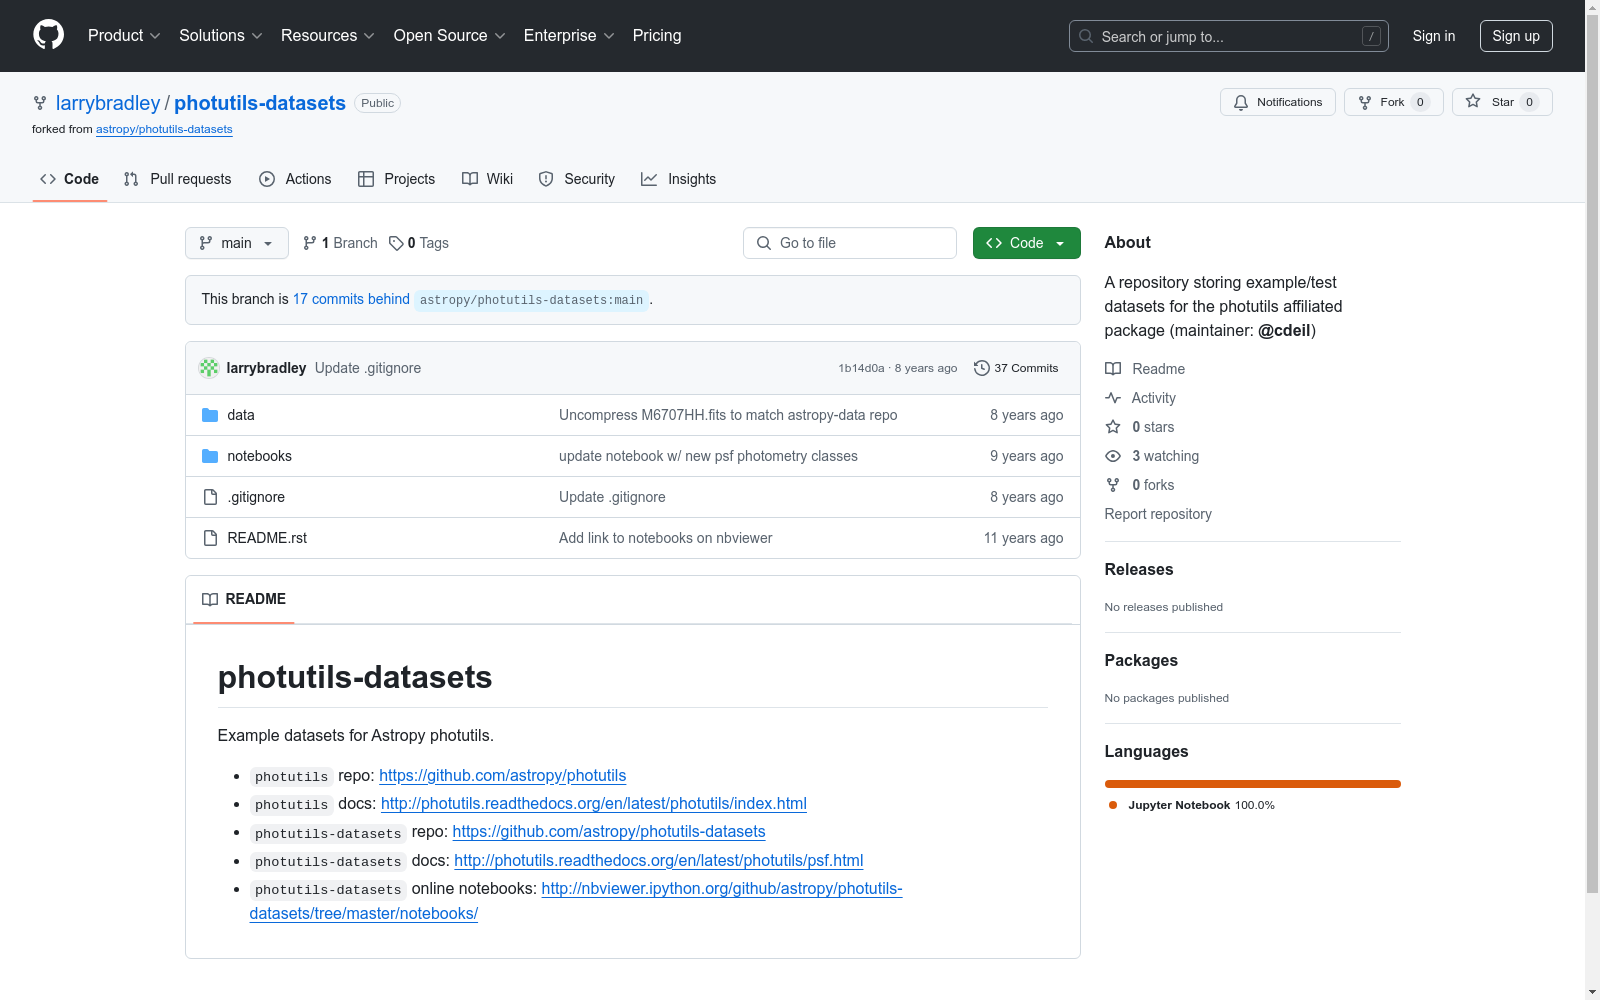Open the photutils-datasets repository name link

pos(260,103)
